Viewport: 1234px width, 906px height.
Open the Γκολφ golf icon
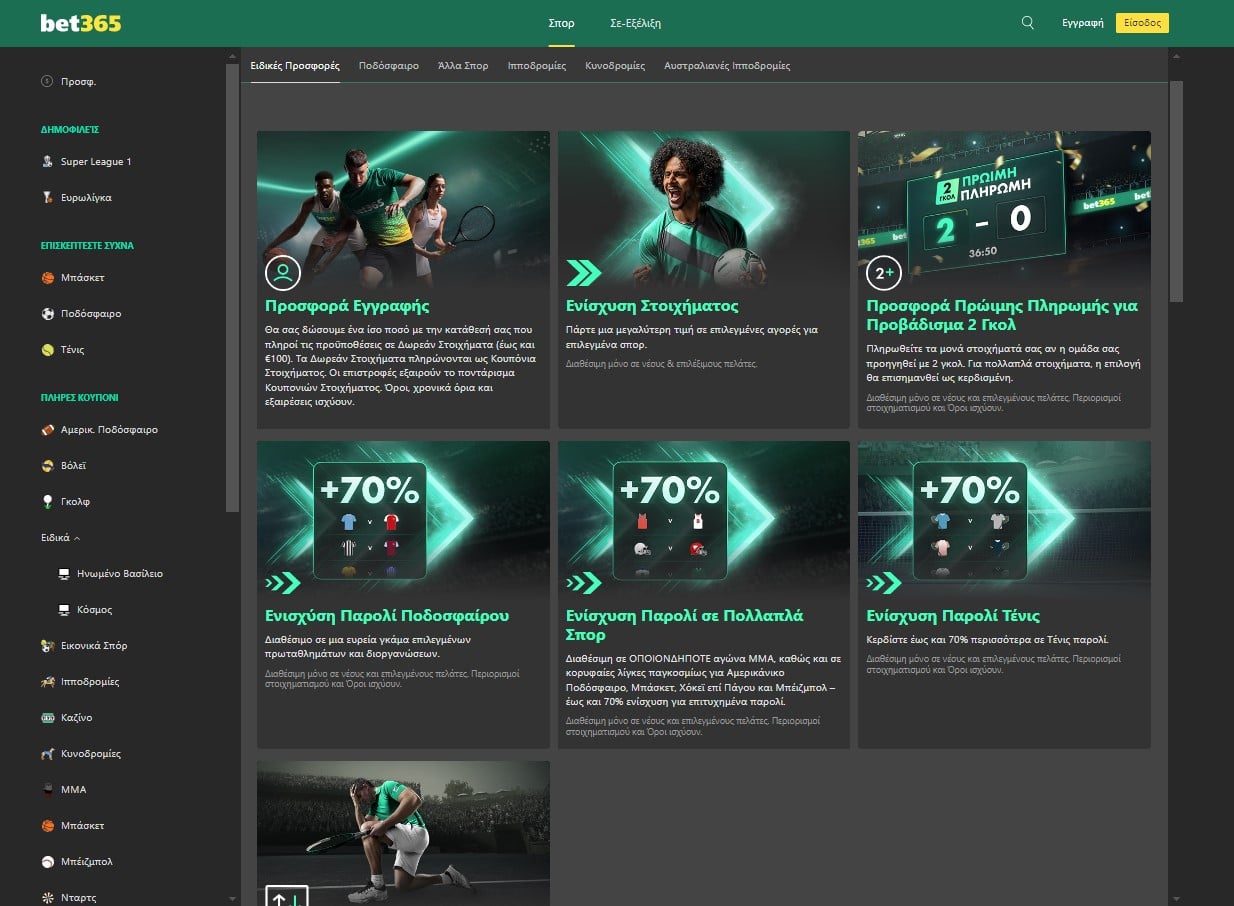pyautogui.click(x=47, y=502)
